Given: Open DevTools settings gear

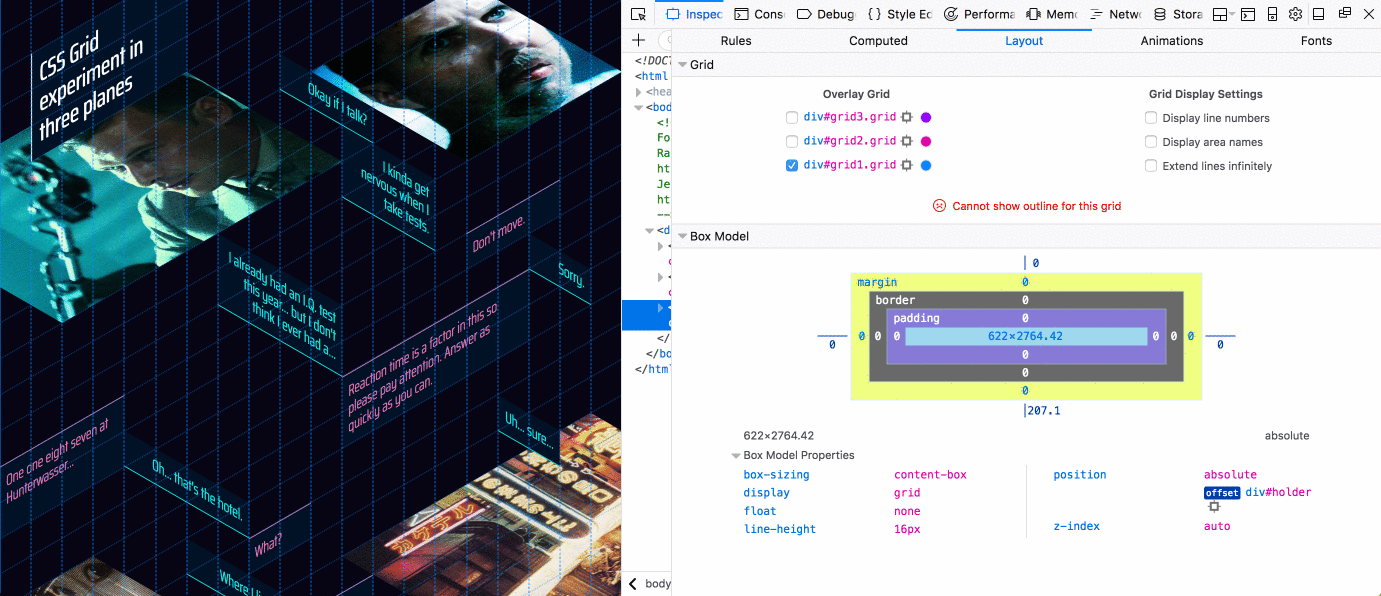Looking at the screenshot, I should pyautogui.click(x=1296, y=14).
